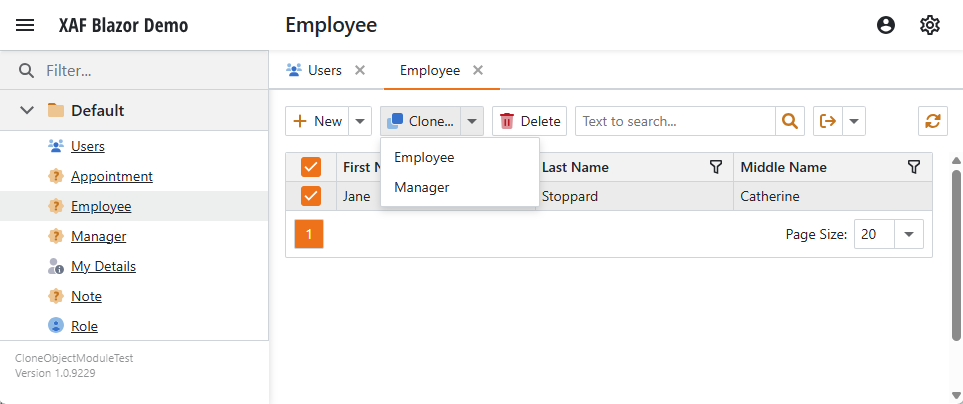Image resolution: width=963 pixels, height=404 pixels.
Task: Click the Delete button
Action: [529, 121]
